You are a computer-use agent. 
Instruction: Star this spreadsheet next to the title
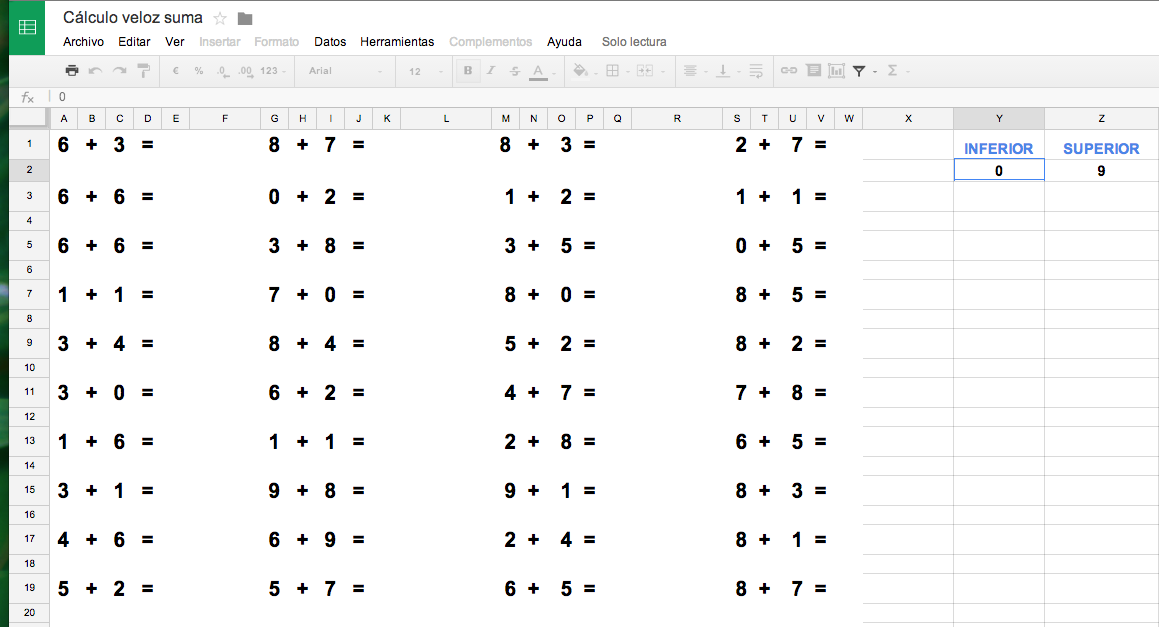coord(220,18)
